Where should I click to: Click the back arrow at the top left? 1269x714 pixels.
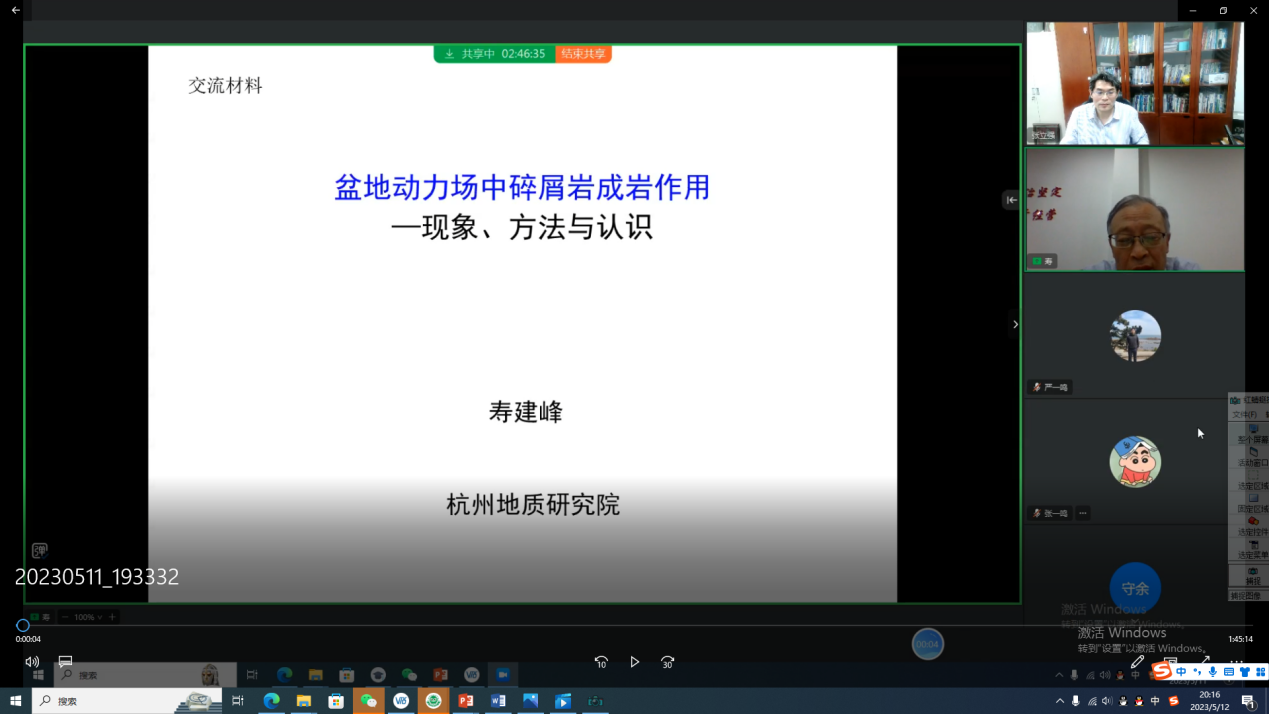tap(15, 10)
